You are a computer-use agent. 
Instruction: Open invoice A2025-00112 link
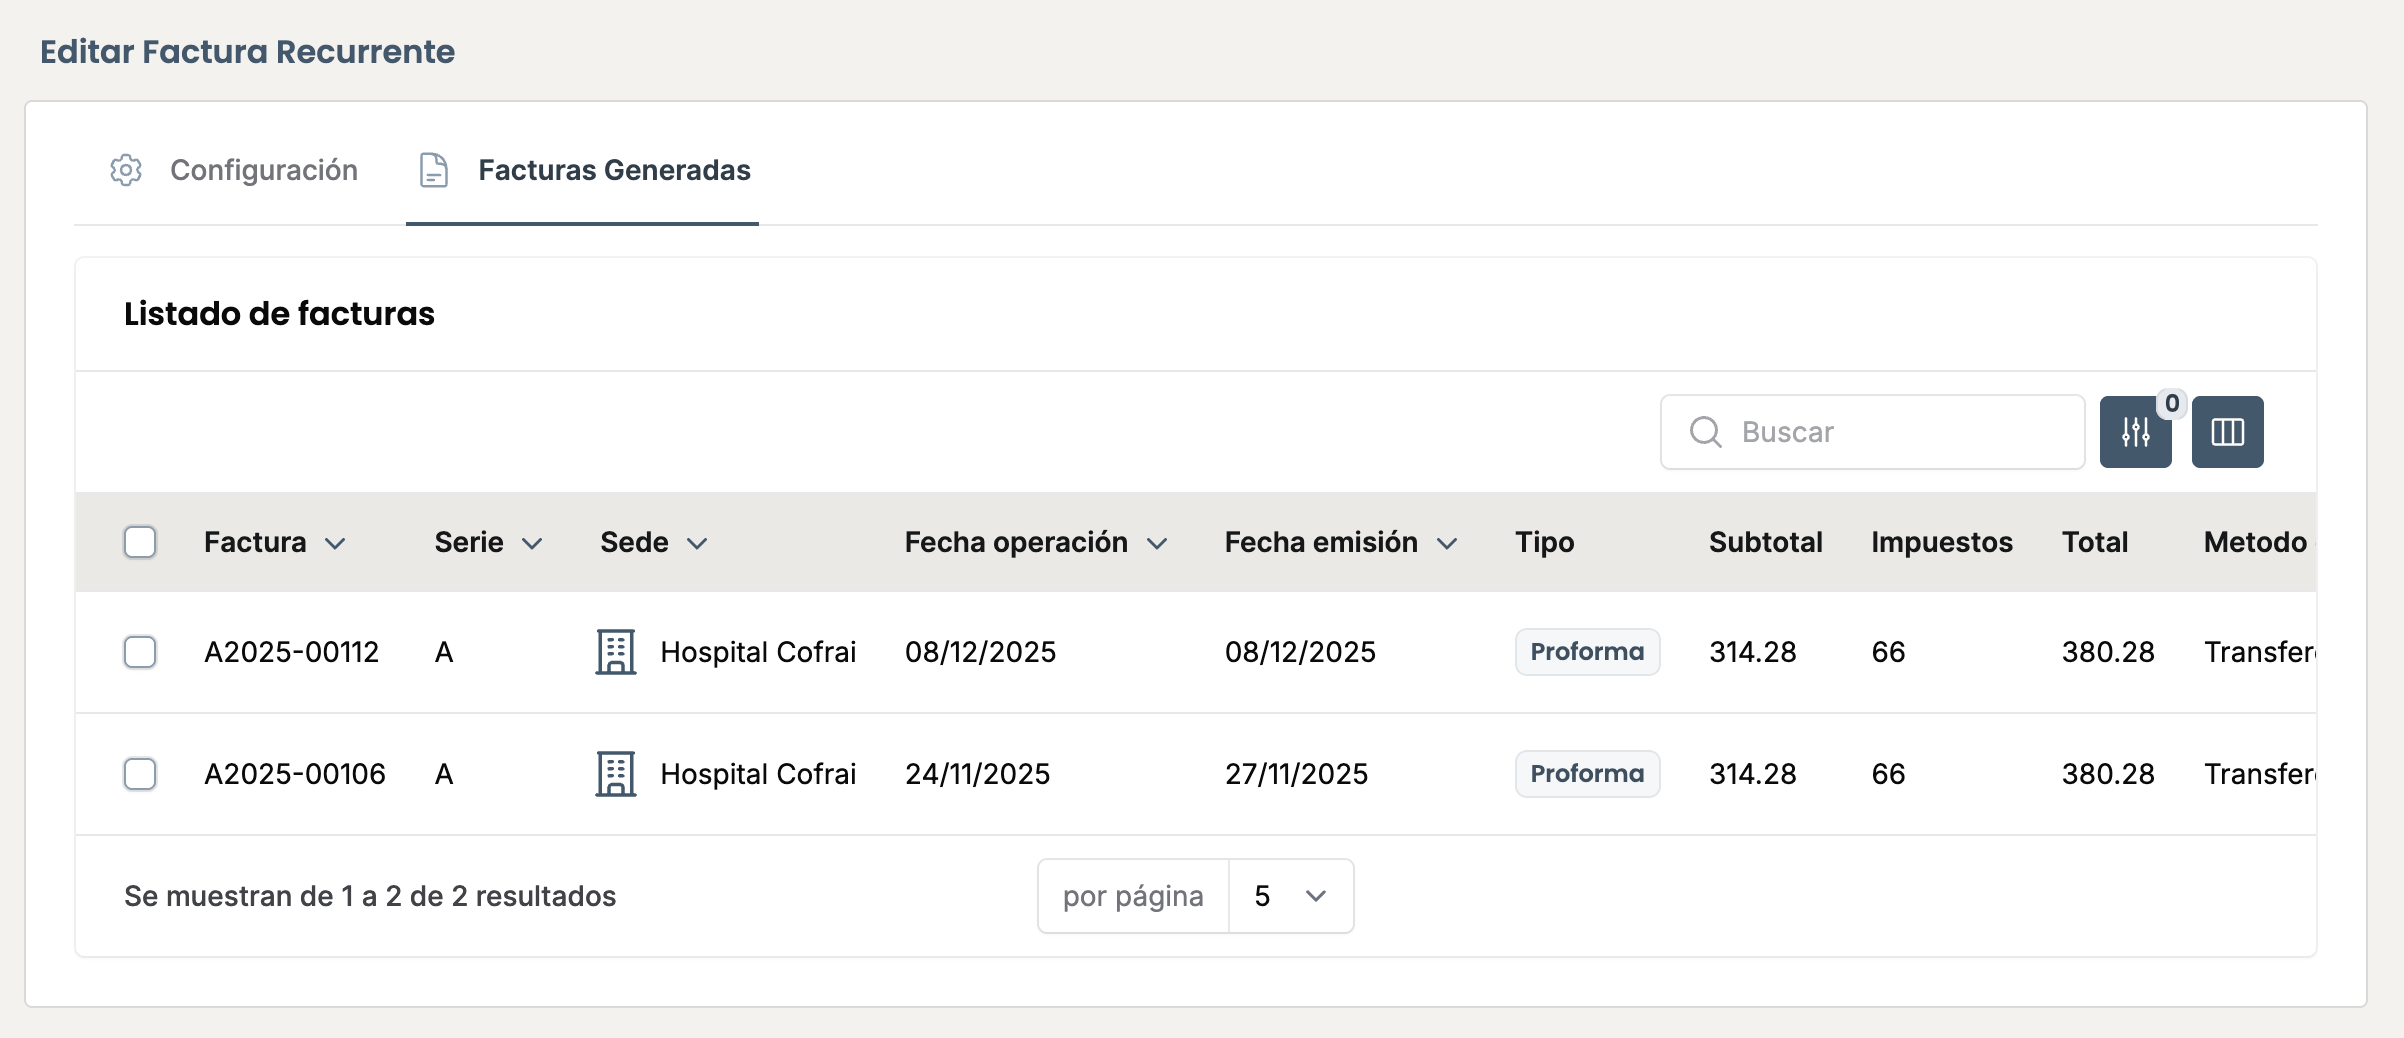pos(291,652)
